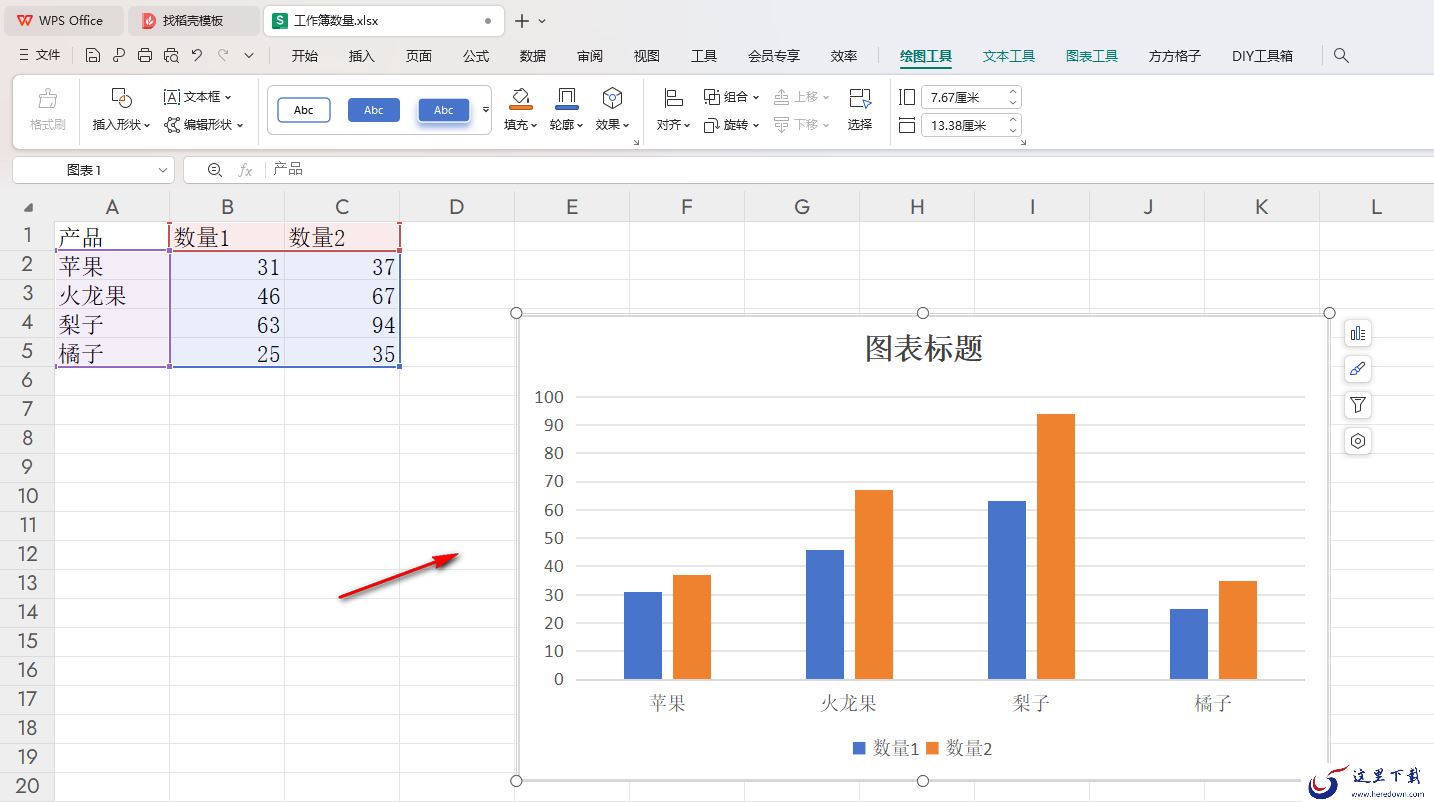
Task: Click the Rotate (旋转) icon
Action: (x=712, y=125)
